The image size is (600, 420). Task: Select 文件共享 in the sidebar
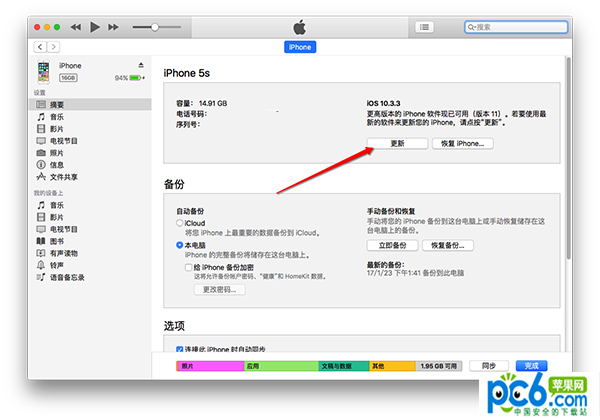tap(63, 177)
